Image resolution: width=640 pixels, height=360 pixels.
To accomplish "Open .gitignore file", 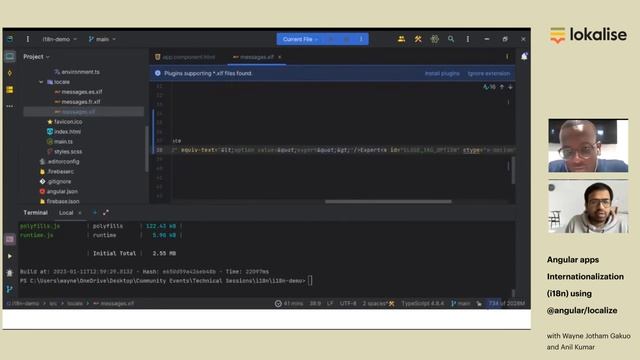I will [x=56, y=181].
